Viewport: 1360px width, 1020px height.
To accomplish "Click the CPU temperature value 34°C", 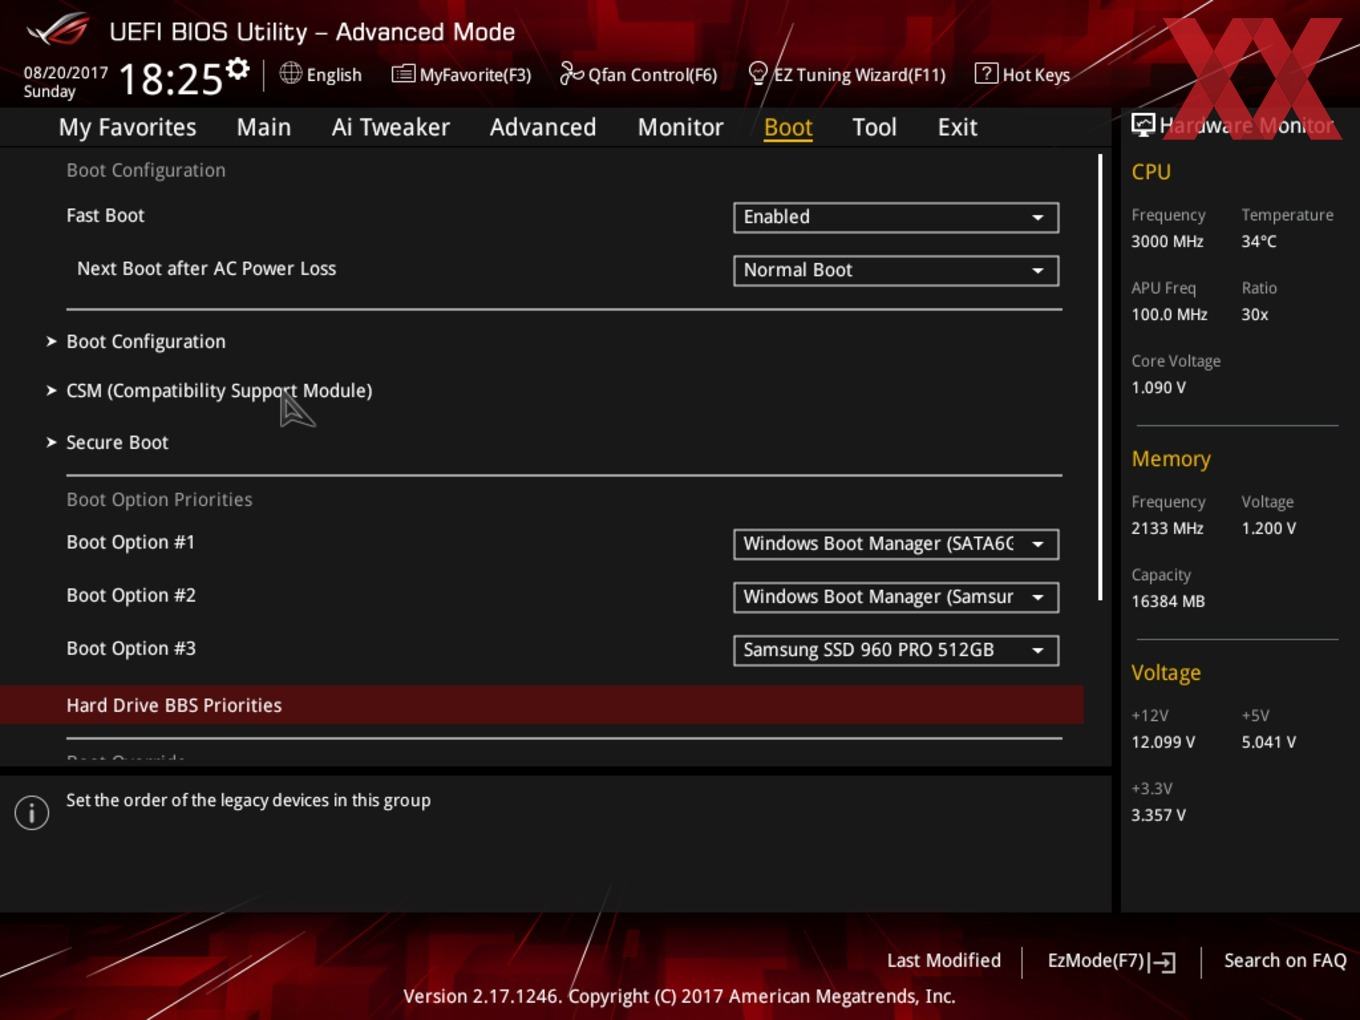I will coord(1259,241).
